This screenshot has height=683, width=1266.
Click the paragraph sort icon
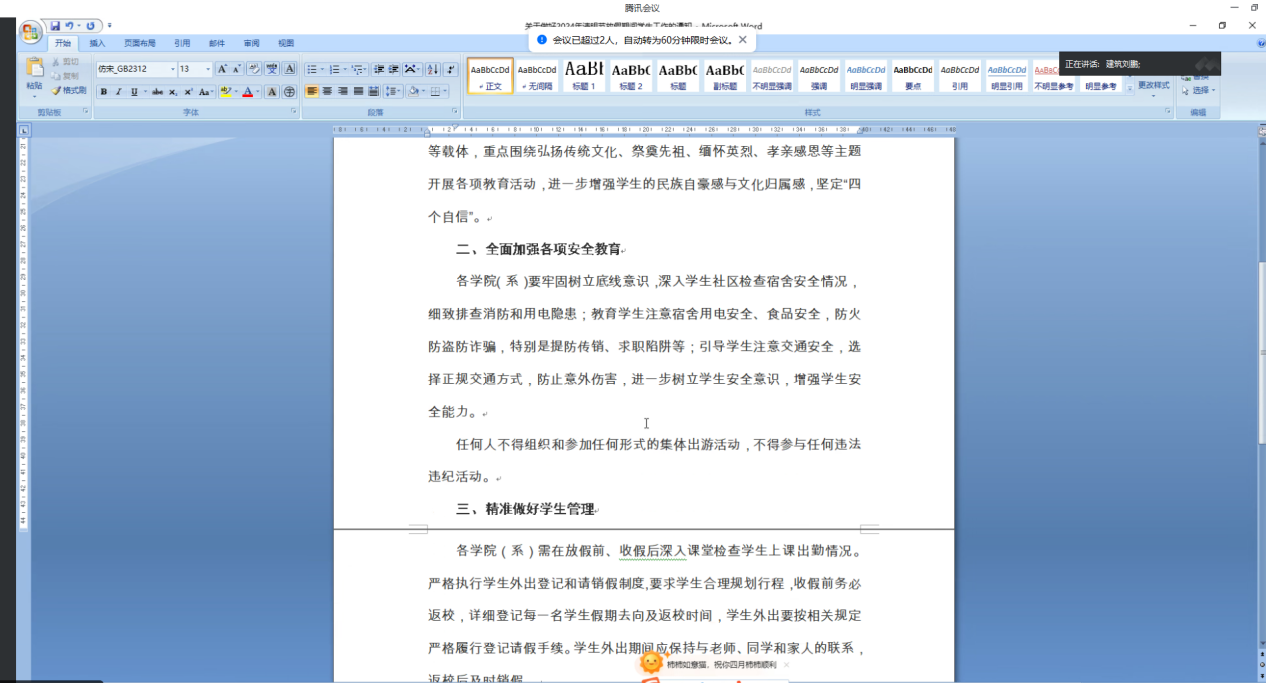(x=432, y=70)
